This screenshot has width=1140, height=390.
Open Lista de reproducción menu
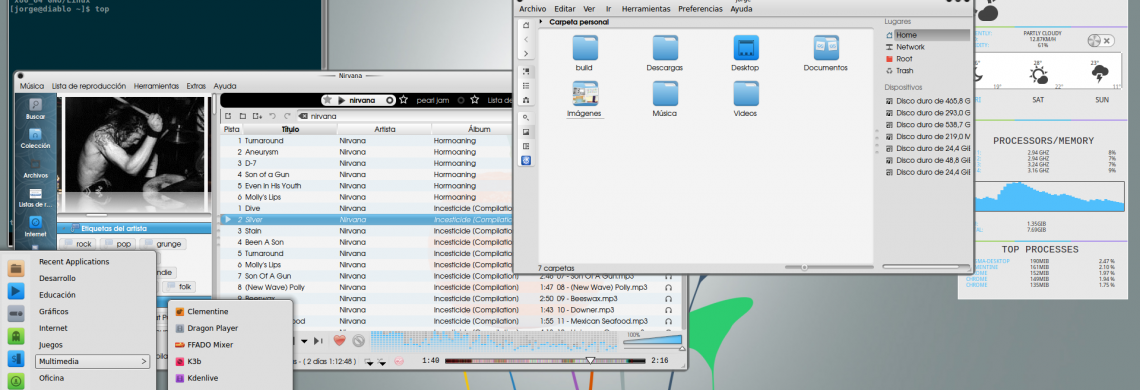click(x=89, y=86)
